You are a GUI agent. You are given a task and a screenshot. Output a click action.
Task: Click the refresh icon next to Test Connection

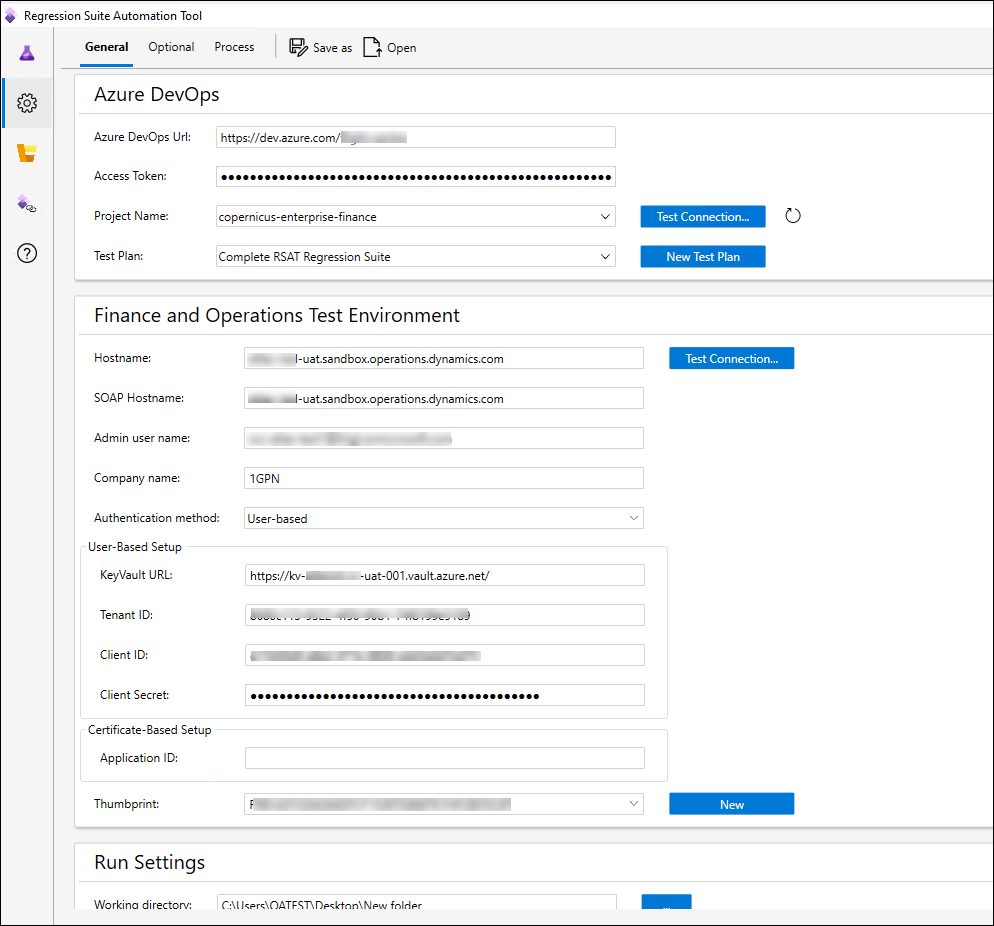(x=792, y=216)
